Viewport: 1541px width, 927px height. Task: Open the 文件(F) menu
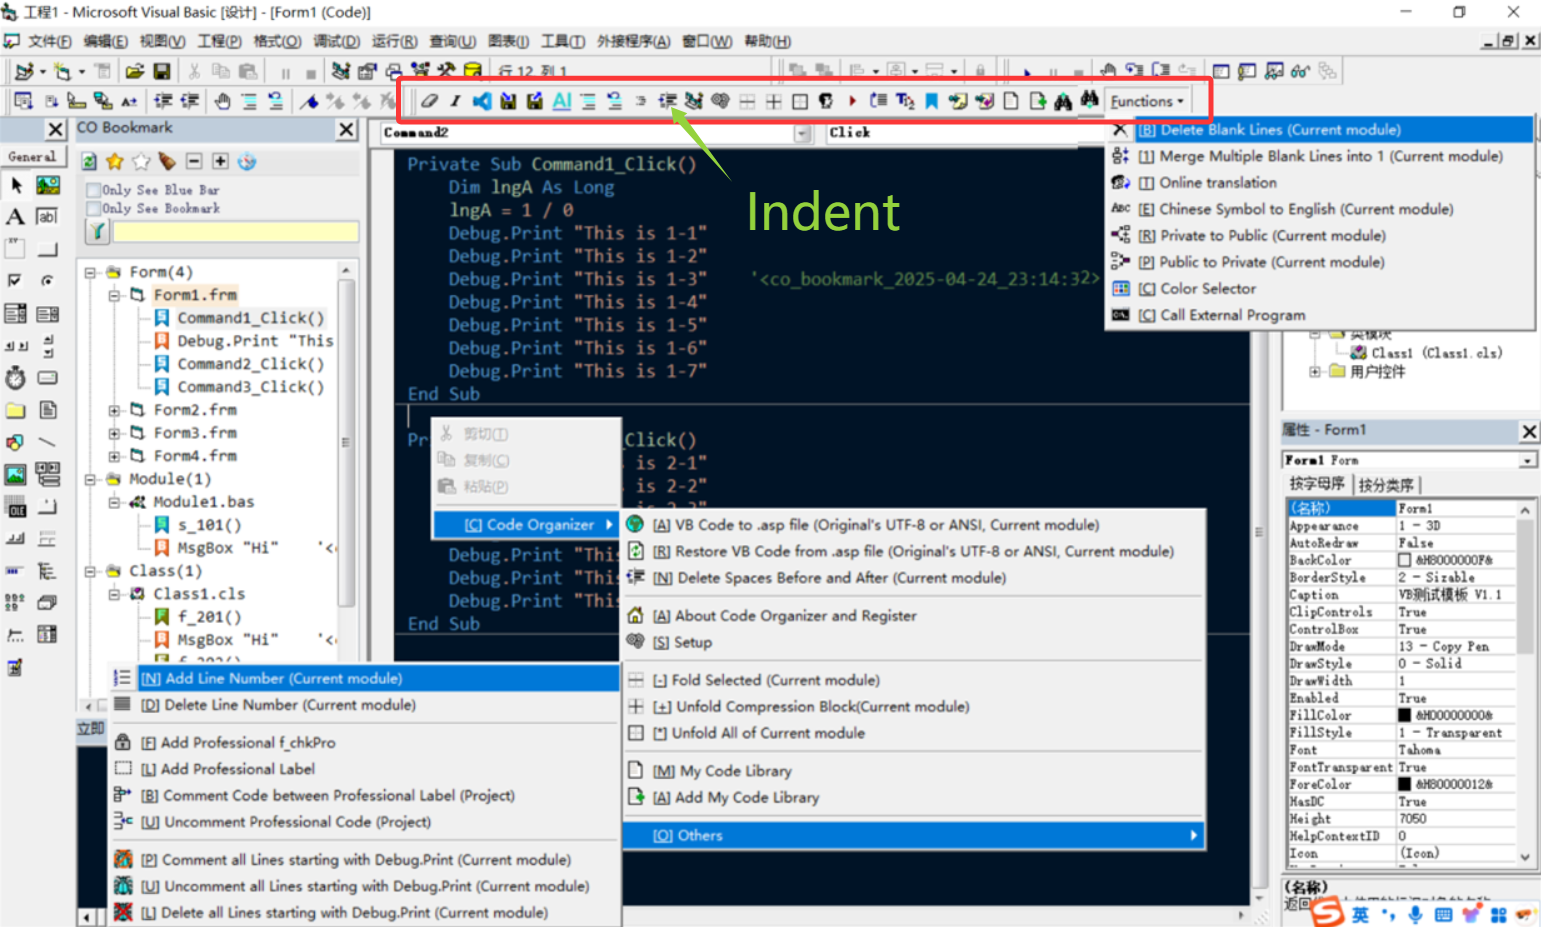point(50,41)
